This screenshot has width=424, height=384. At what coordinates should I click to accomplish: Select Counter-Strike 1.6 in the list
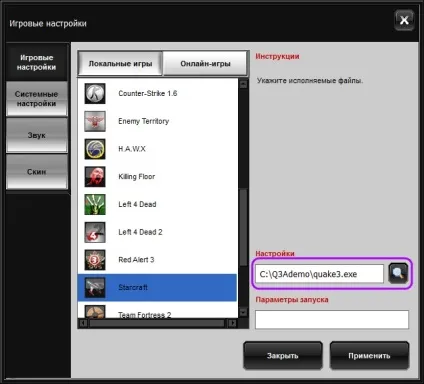tap(158, 94)
